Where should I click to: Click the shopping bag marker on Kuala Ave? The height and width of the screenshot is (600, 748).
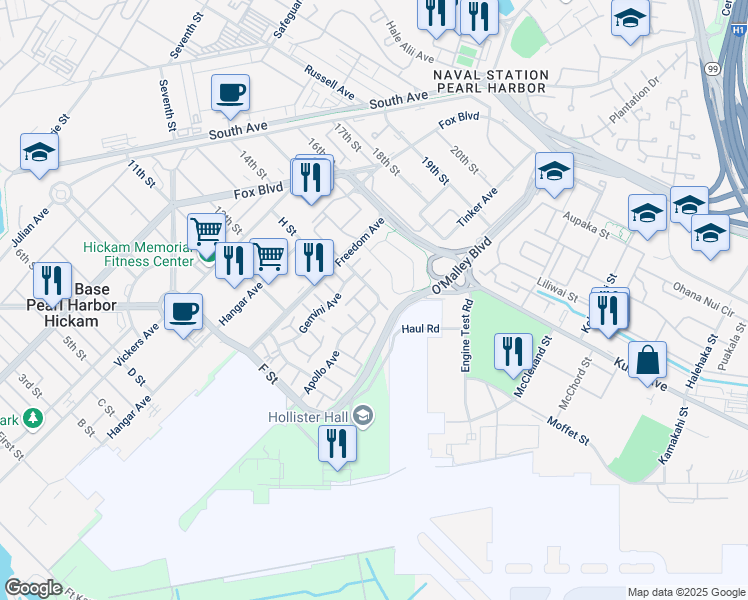tap(647, 362)
